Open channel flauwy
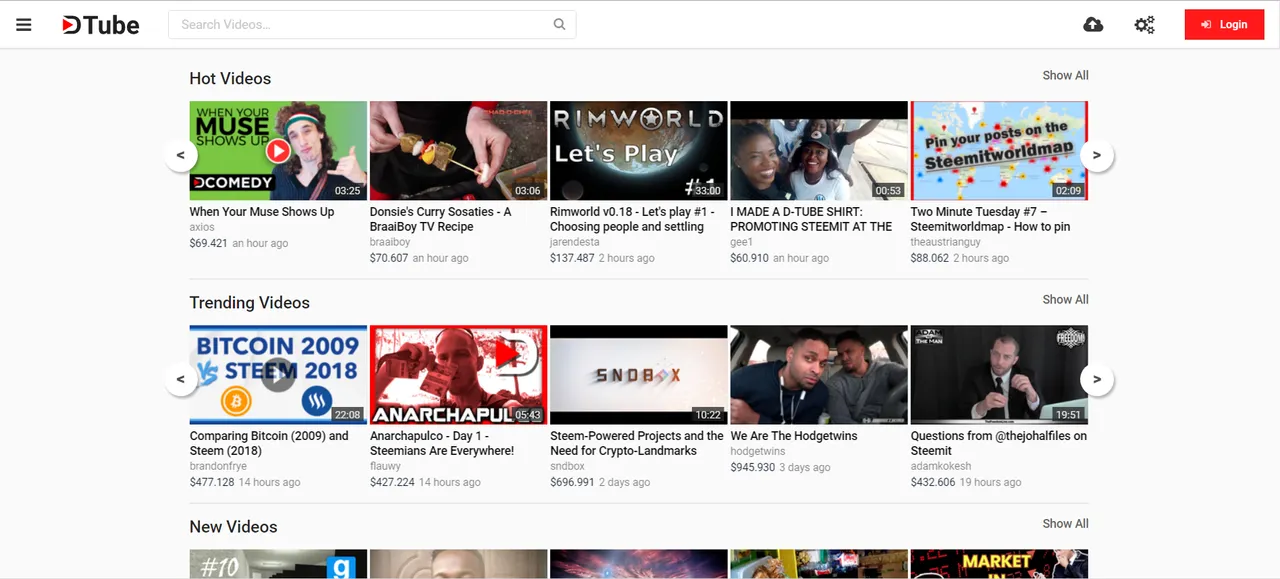1280x579 pixels. pos(385,466)
